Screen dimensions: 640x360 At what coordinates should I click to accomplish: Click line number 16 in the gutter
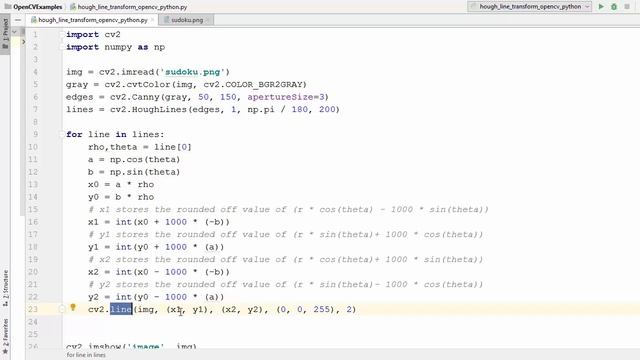pos(33,222)
